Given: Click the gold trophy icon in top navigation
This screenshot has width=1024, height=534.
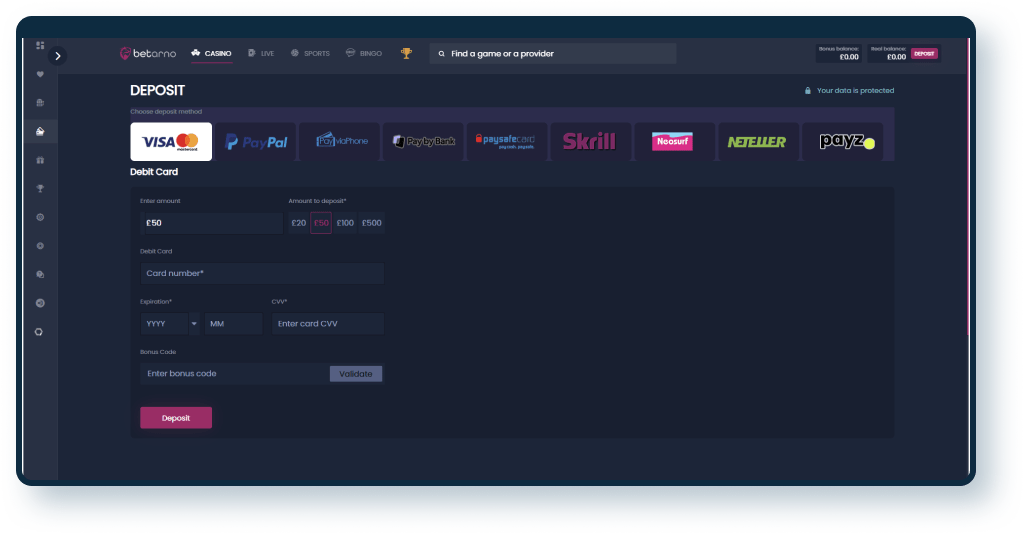Looking at the screenshot, I should (x=406, y=53).
